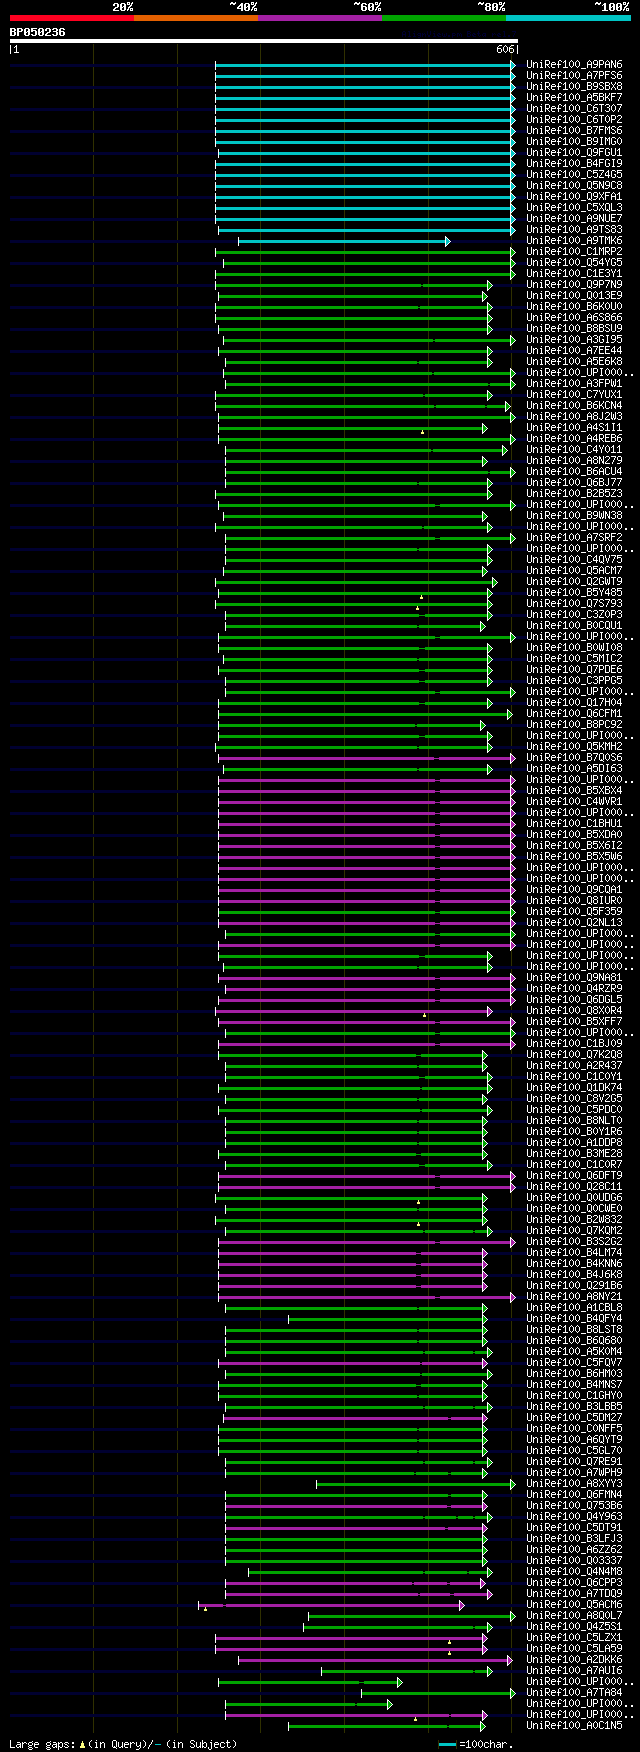The image size is (640, 1752).
Task: Open hit UniRef100_Q9XFA1
Action: (x=574, y=196)
